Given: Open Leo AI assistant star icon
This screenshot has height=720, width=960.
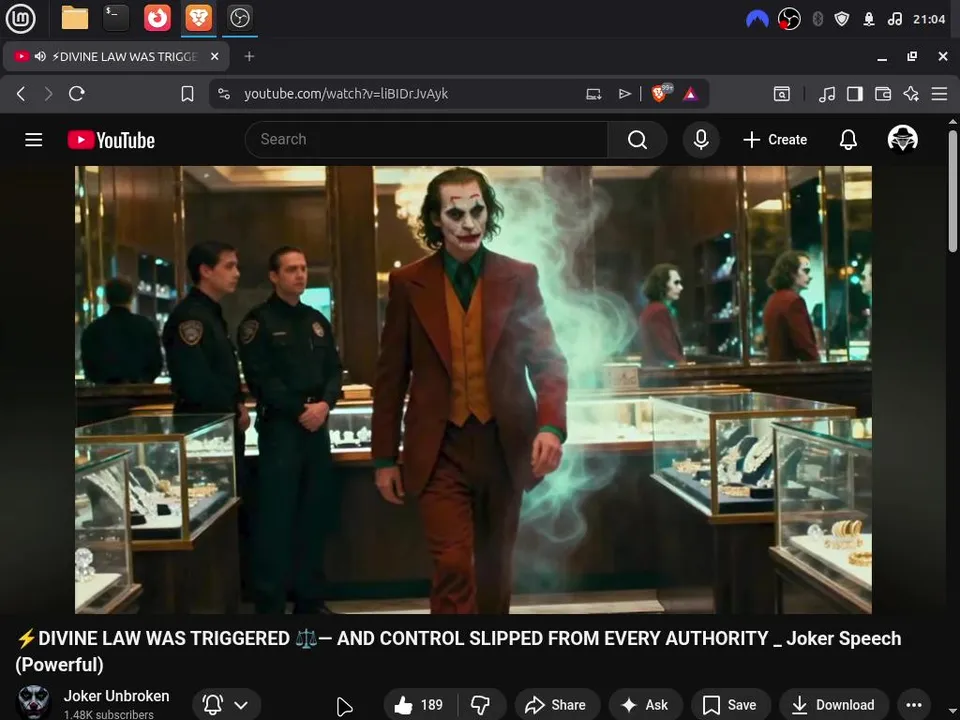Looking at the screenshot, I should click(911, 94).
